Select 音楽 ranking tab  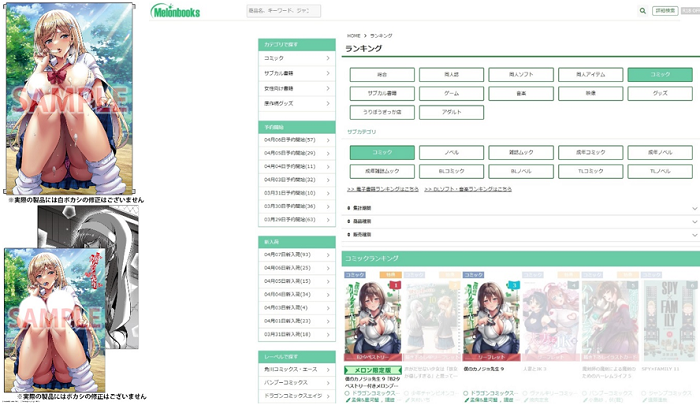click(x=521, y=93)
